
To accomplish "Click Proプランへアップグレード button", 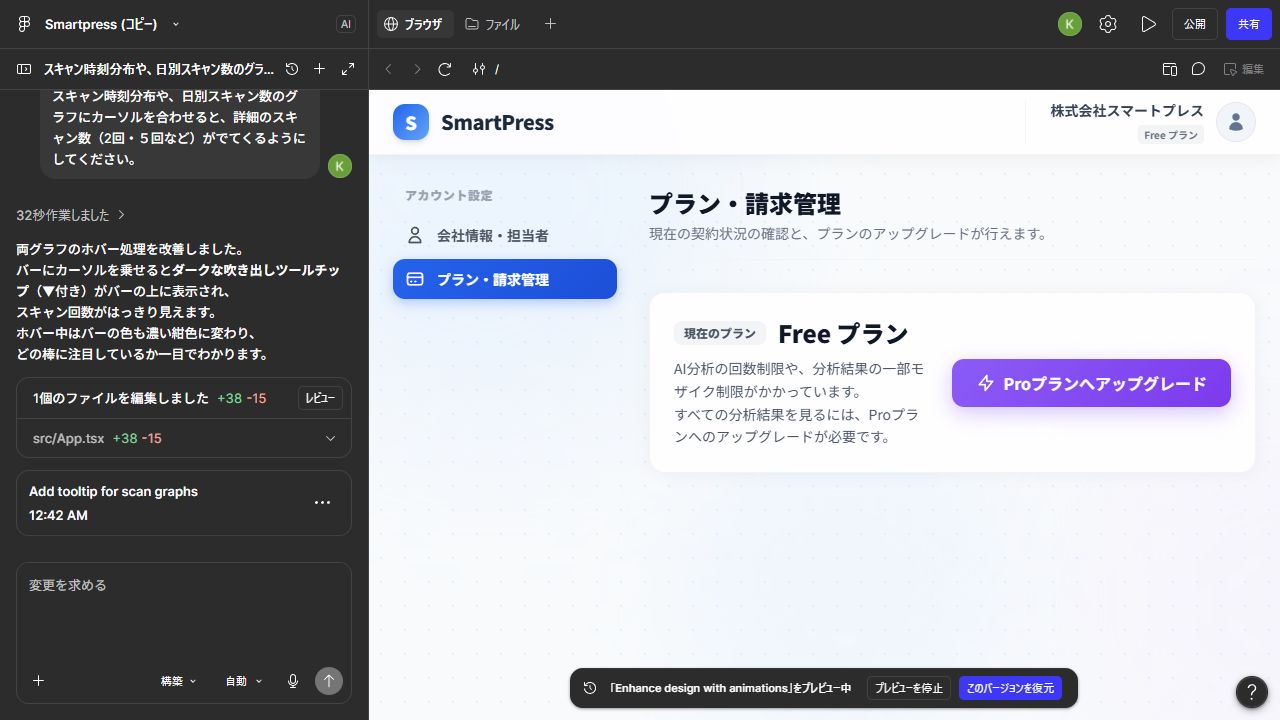I will click(x=1091, y=383).
